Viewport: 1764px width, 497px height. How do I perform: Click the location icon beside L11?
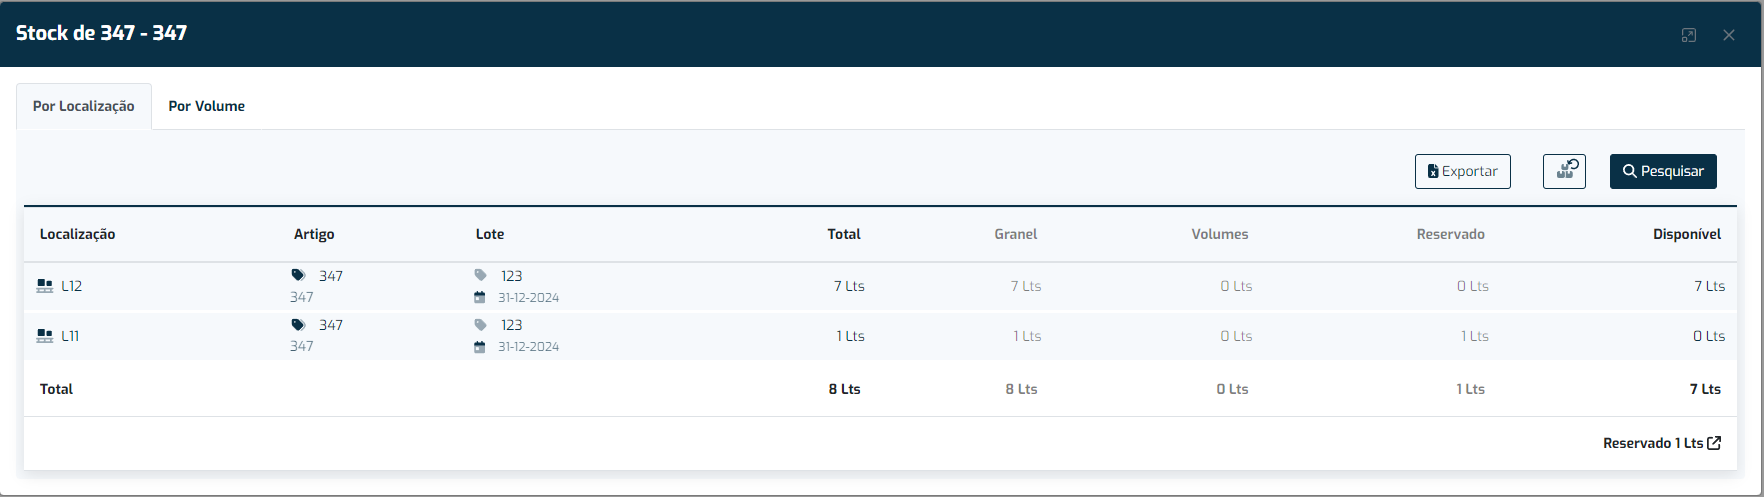45,336
